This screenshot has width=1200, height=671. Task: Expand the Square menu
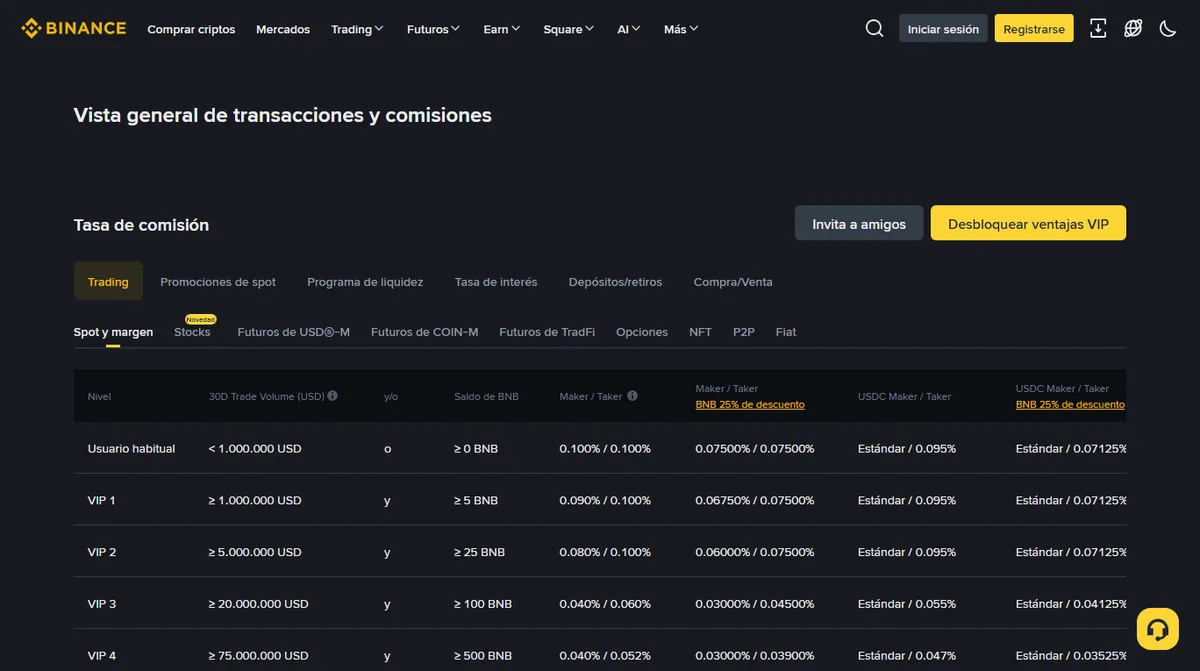pos(568,29)
